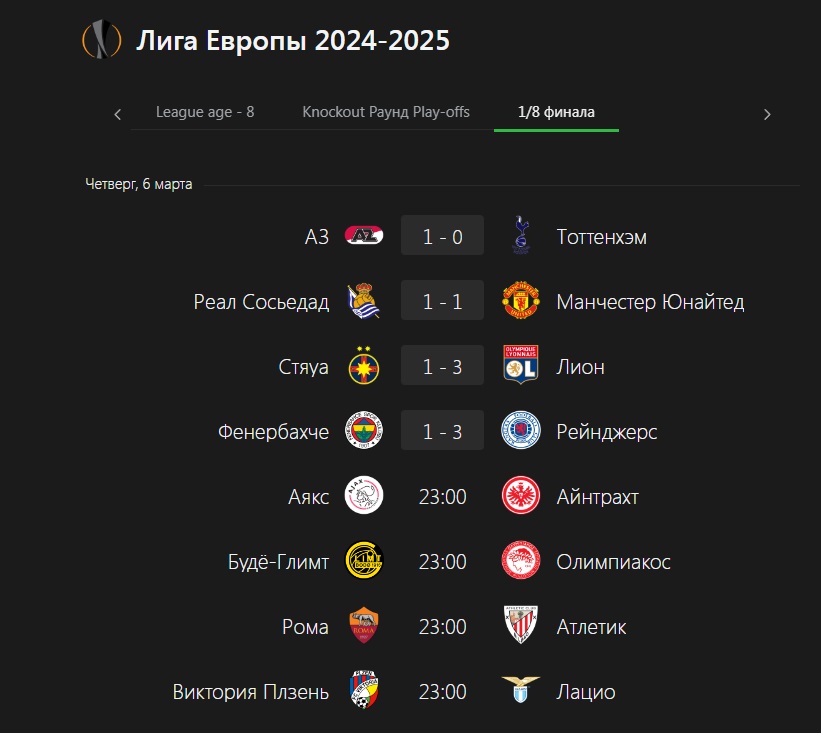Go to previous rounds with left chevron
Image resolution: width=821 pixels, height=733 pixels.
coord(118,114)
